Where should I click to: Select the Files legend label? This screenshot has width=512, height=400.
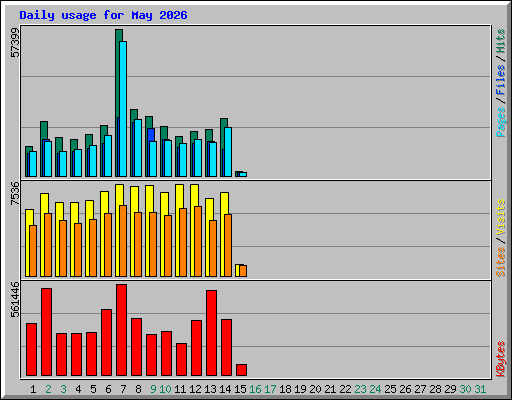(x=500, y=79)
